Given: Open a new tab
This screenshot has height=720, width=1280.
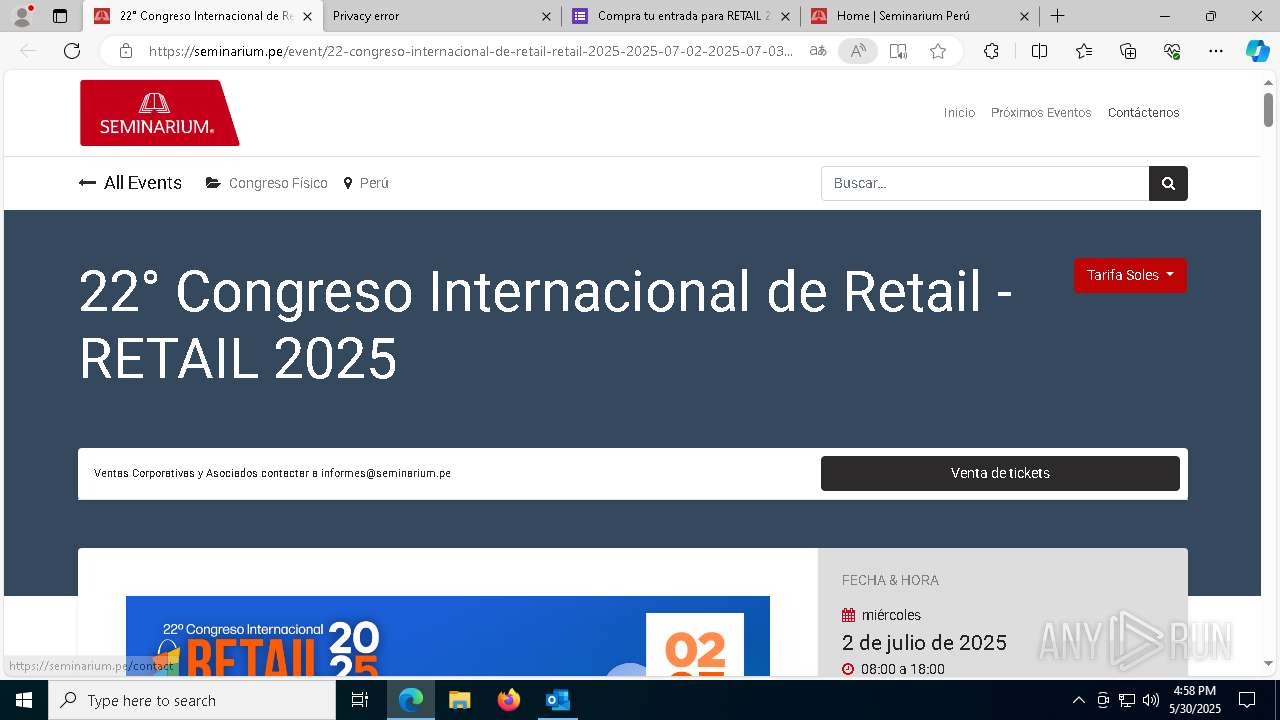Looking at the screenshot, I should (1057, 16).
